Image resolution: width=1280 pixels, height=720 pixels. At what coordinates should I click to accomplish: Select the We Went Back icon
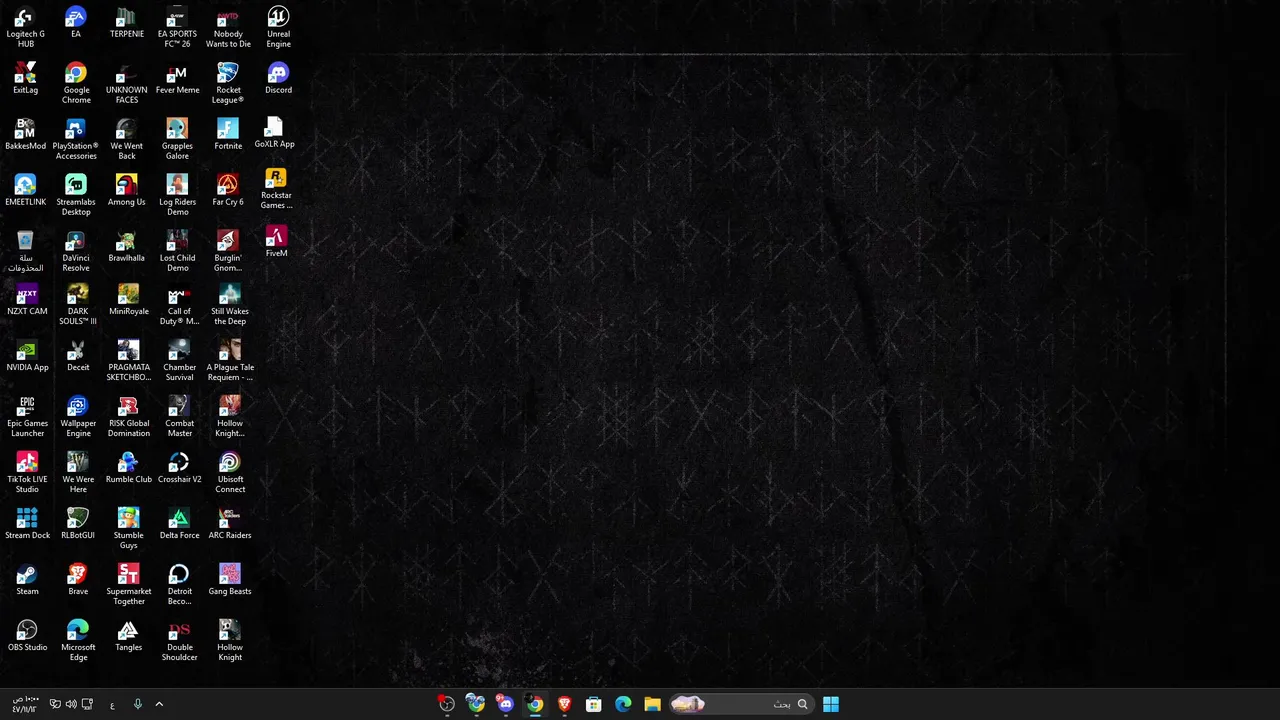pos(126,139)
